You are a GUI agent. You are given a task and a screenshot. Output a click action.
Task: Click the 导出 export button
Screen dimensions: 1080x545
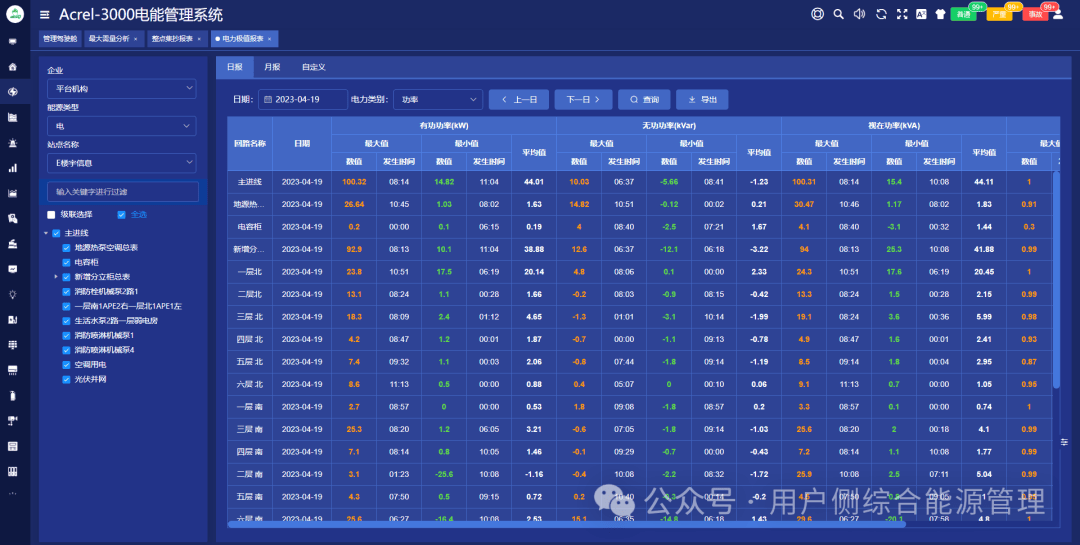click(x=702, y=99)
